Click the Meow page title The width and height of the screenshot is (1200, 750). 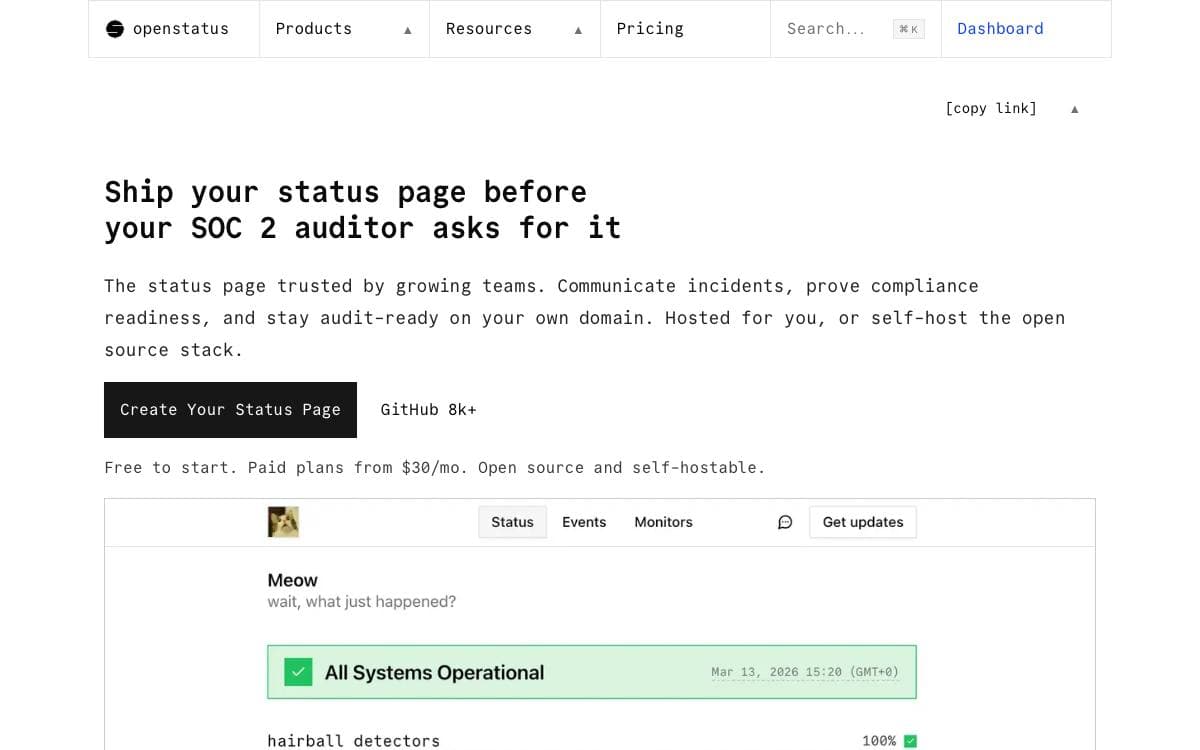pyautogui.click(x=292, y=580)
